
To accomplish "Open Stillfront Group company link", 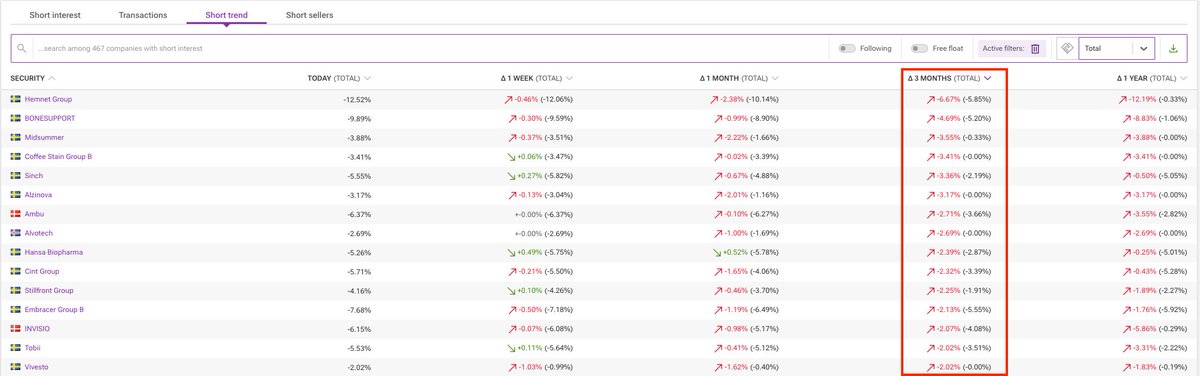I will (x=50, y=291).
